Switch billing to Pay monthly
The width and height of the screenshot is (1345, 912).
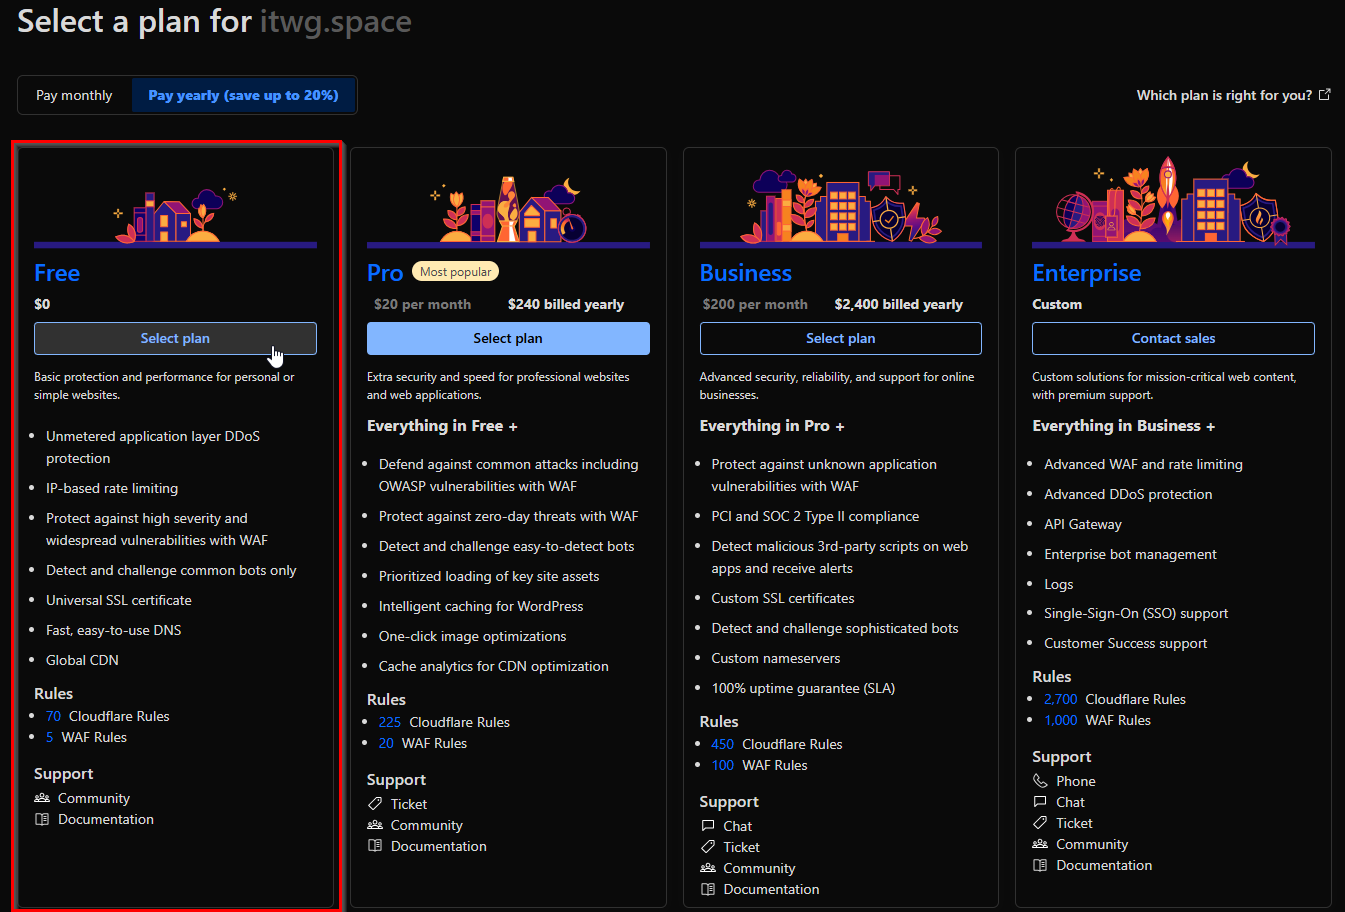(x=75, y=95)
